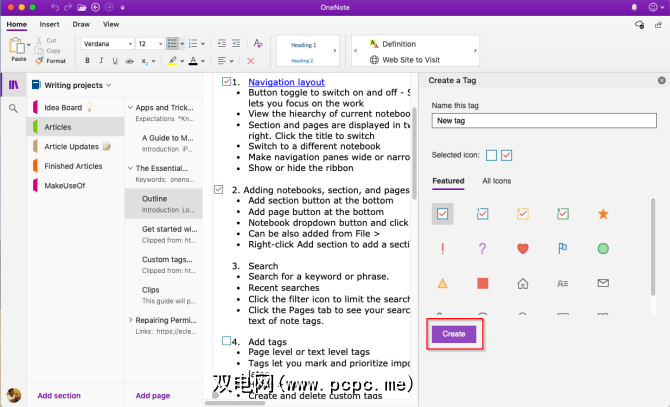Screen dimensions: 670x407
Task: Switch to the Insert tab
Action: [49, 24]
